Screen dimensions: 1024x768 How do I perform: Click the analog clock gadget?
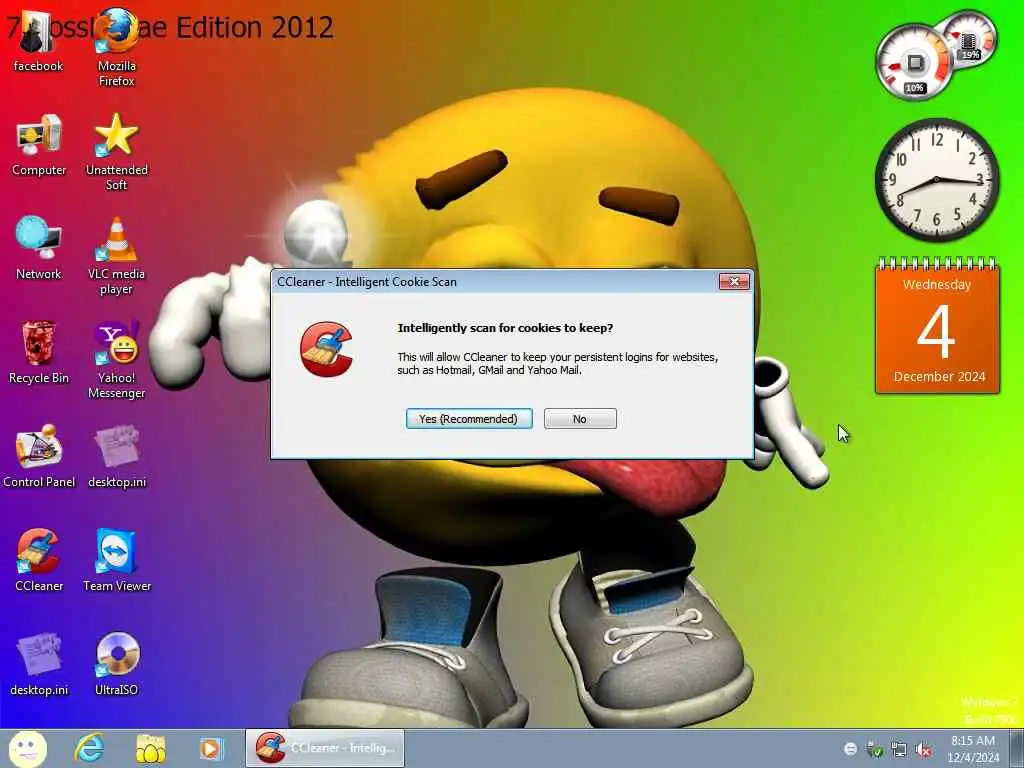(936, 180)
